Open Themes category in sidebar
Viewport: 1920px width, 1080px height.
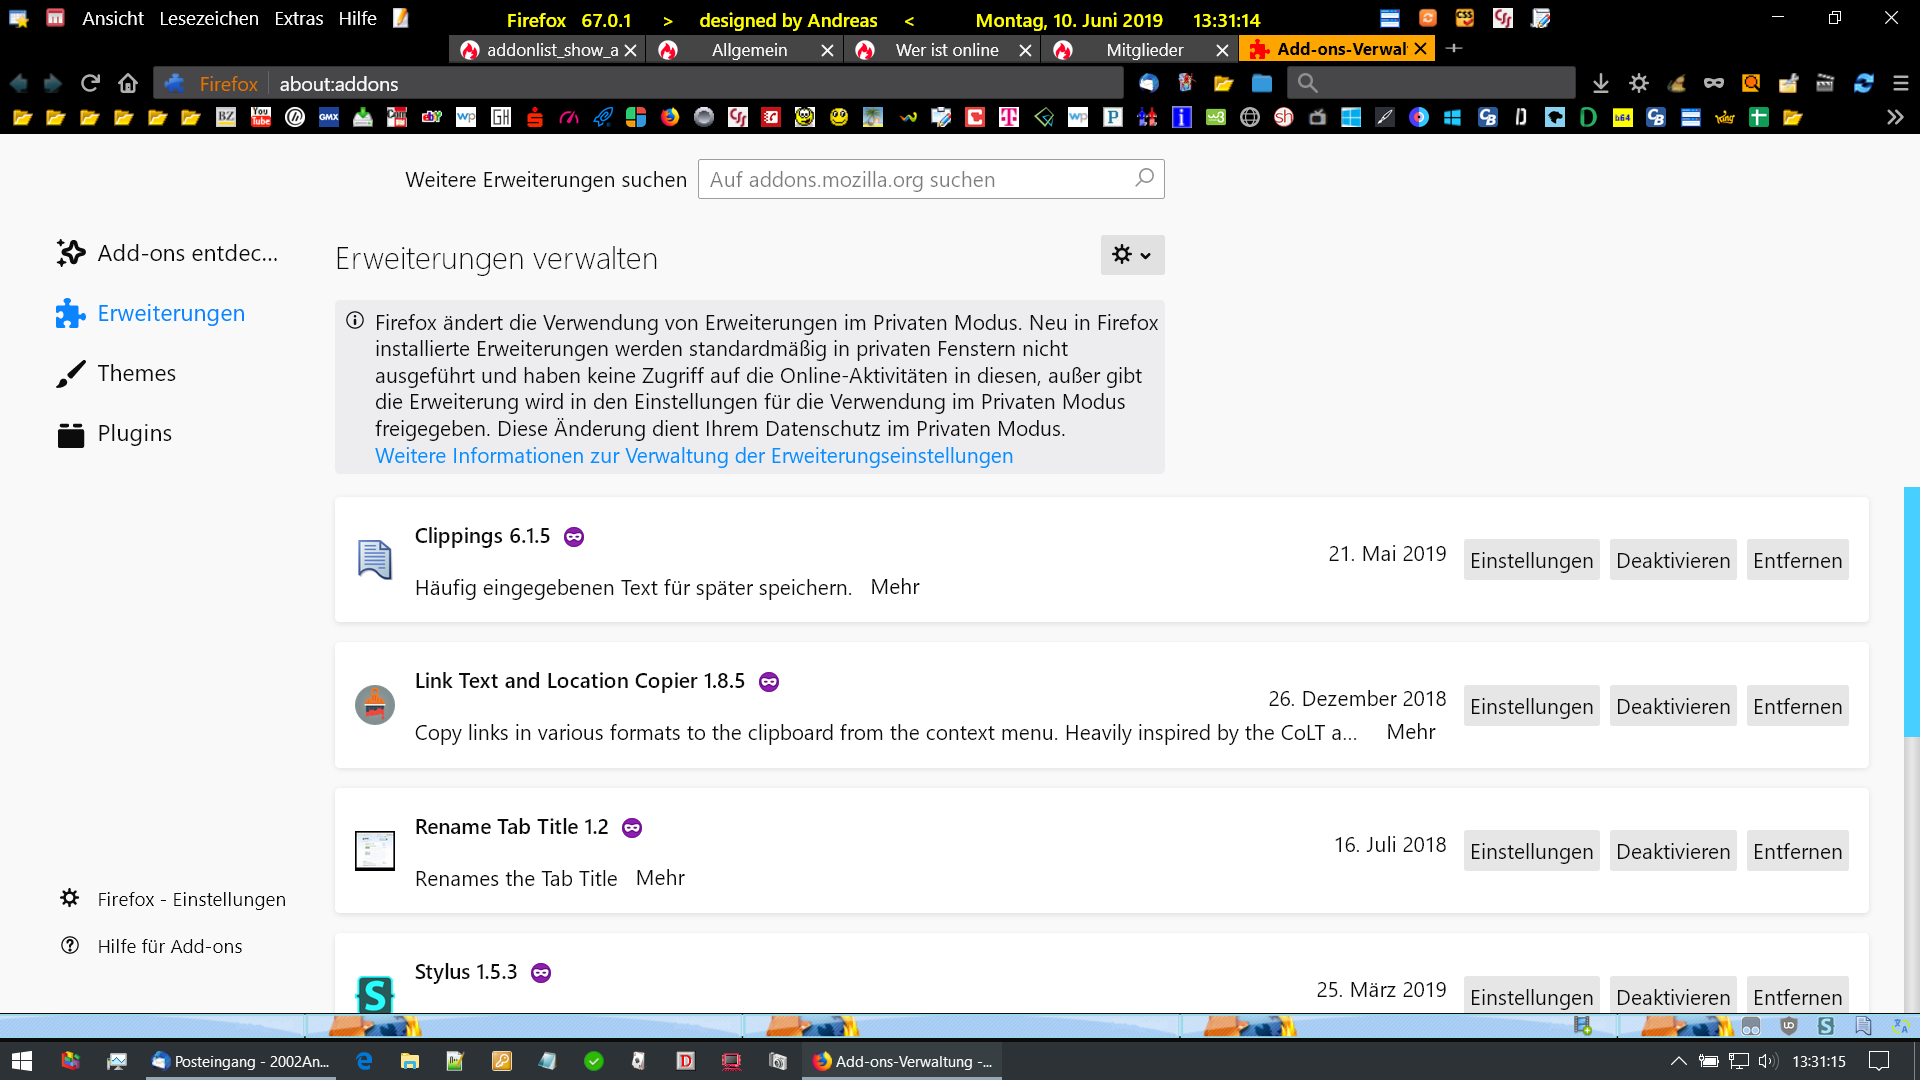point(136,373)
